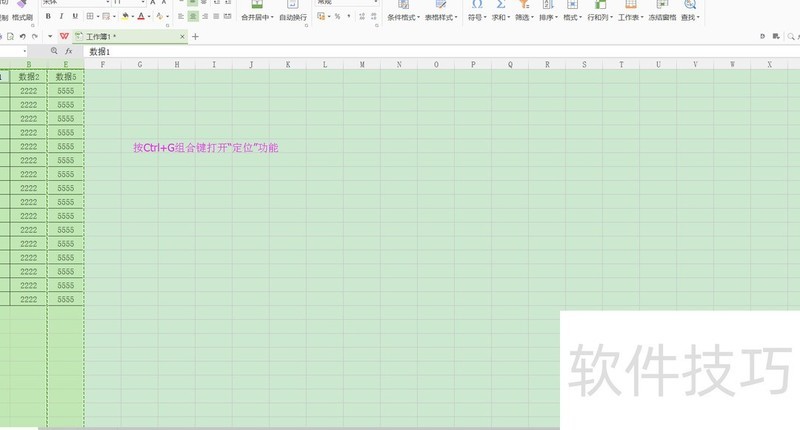800x430 pixels.
Task: Click the WPS home logo icon
Action: (64, 36)
